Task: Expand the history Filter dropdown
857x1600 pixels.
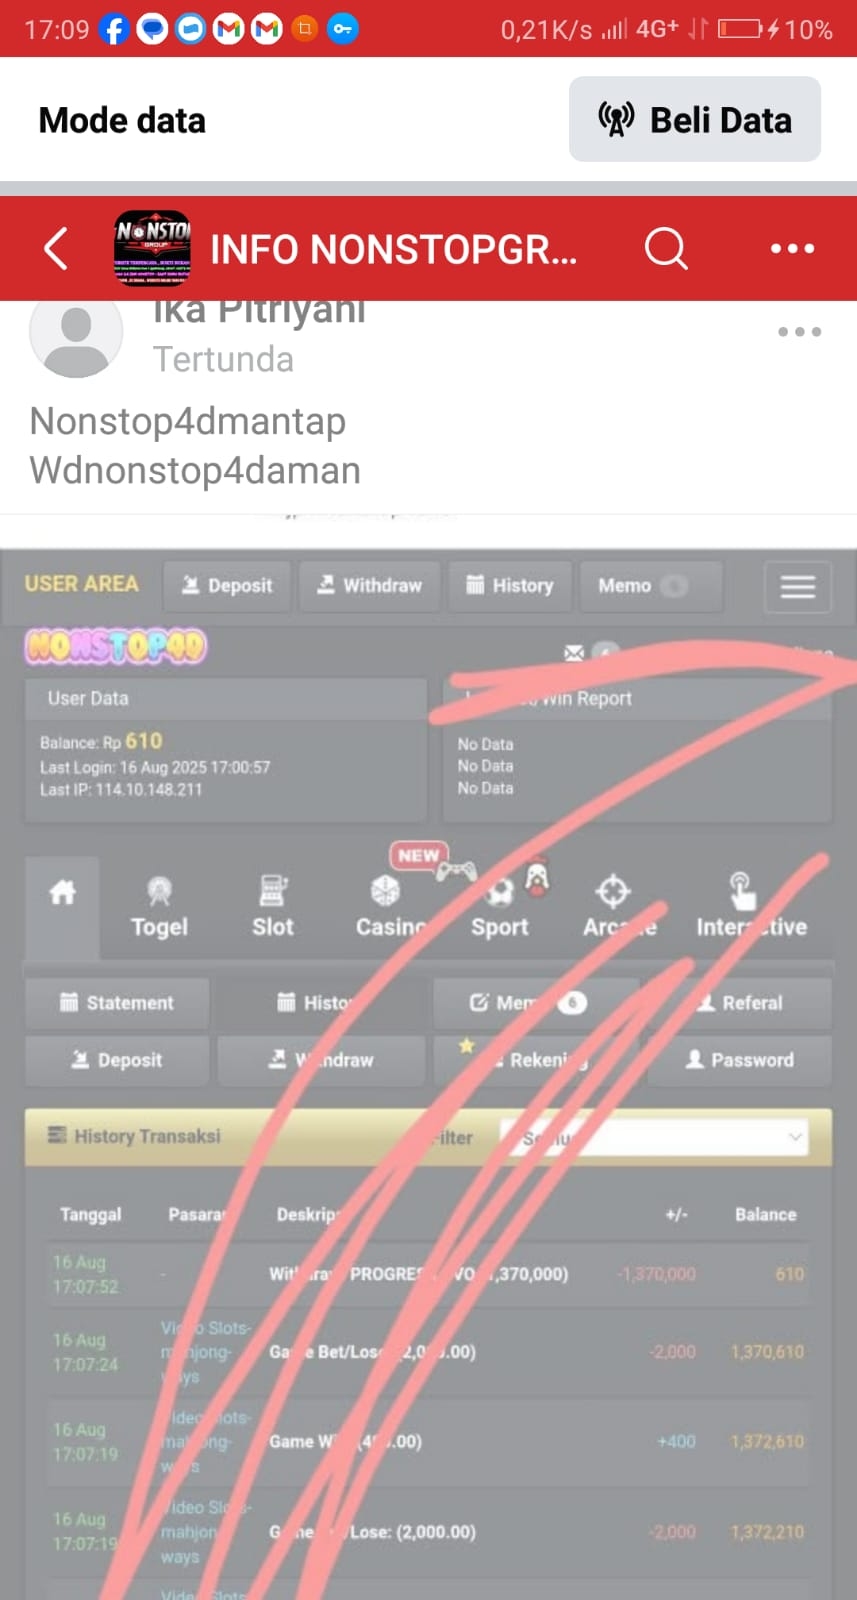Action: tap(660, 1137)
